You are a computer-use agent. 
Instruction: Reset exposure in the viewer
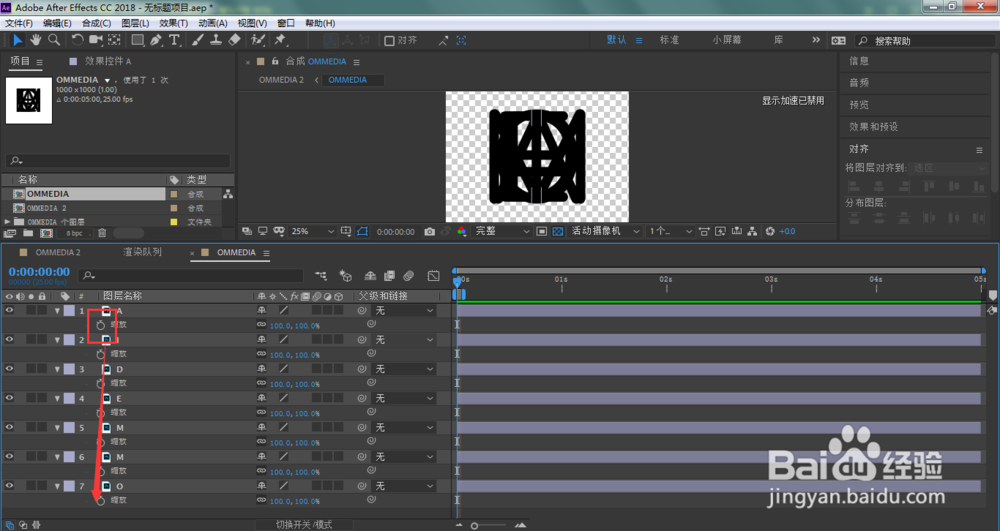pyautogui.click(x=770, y=231)
